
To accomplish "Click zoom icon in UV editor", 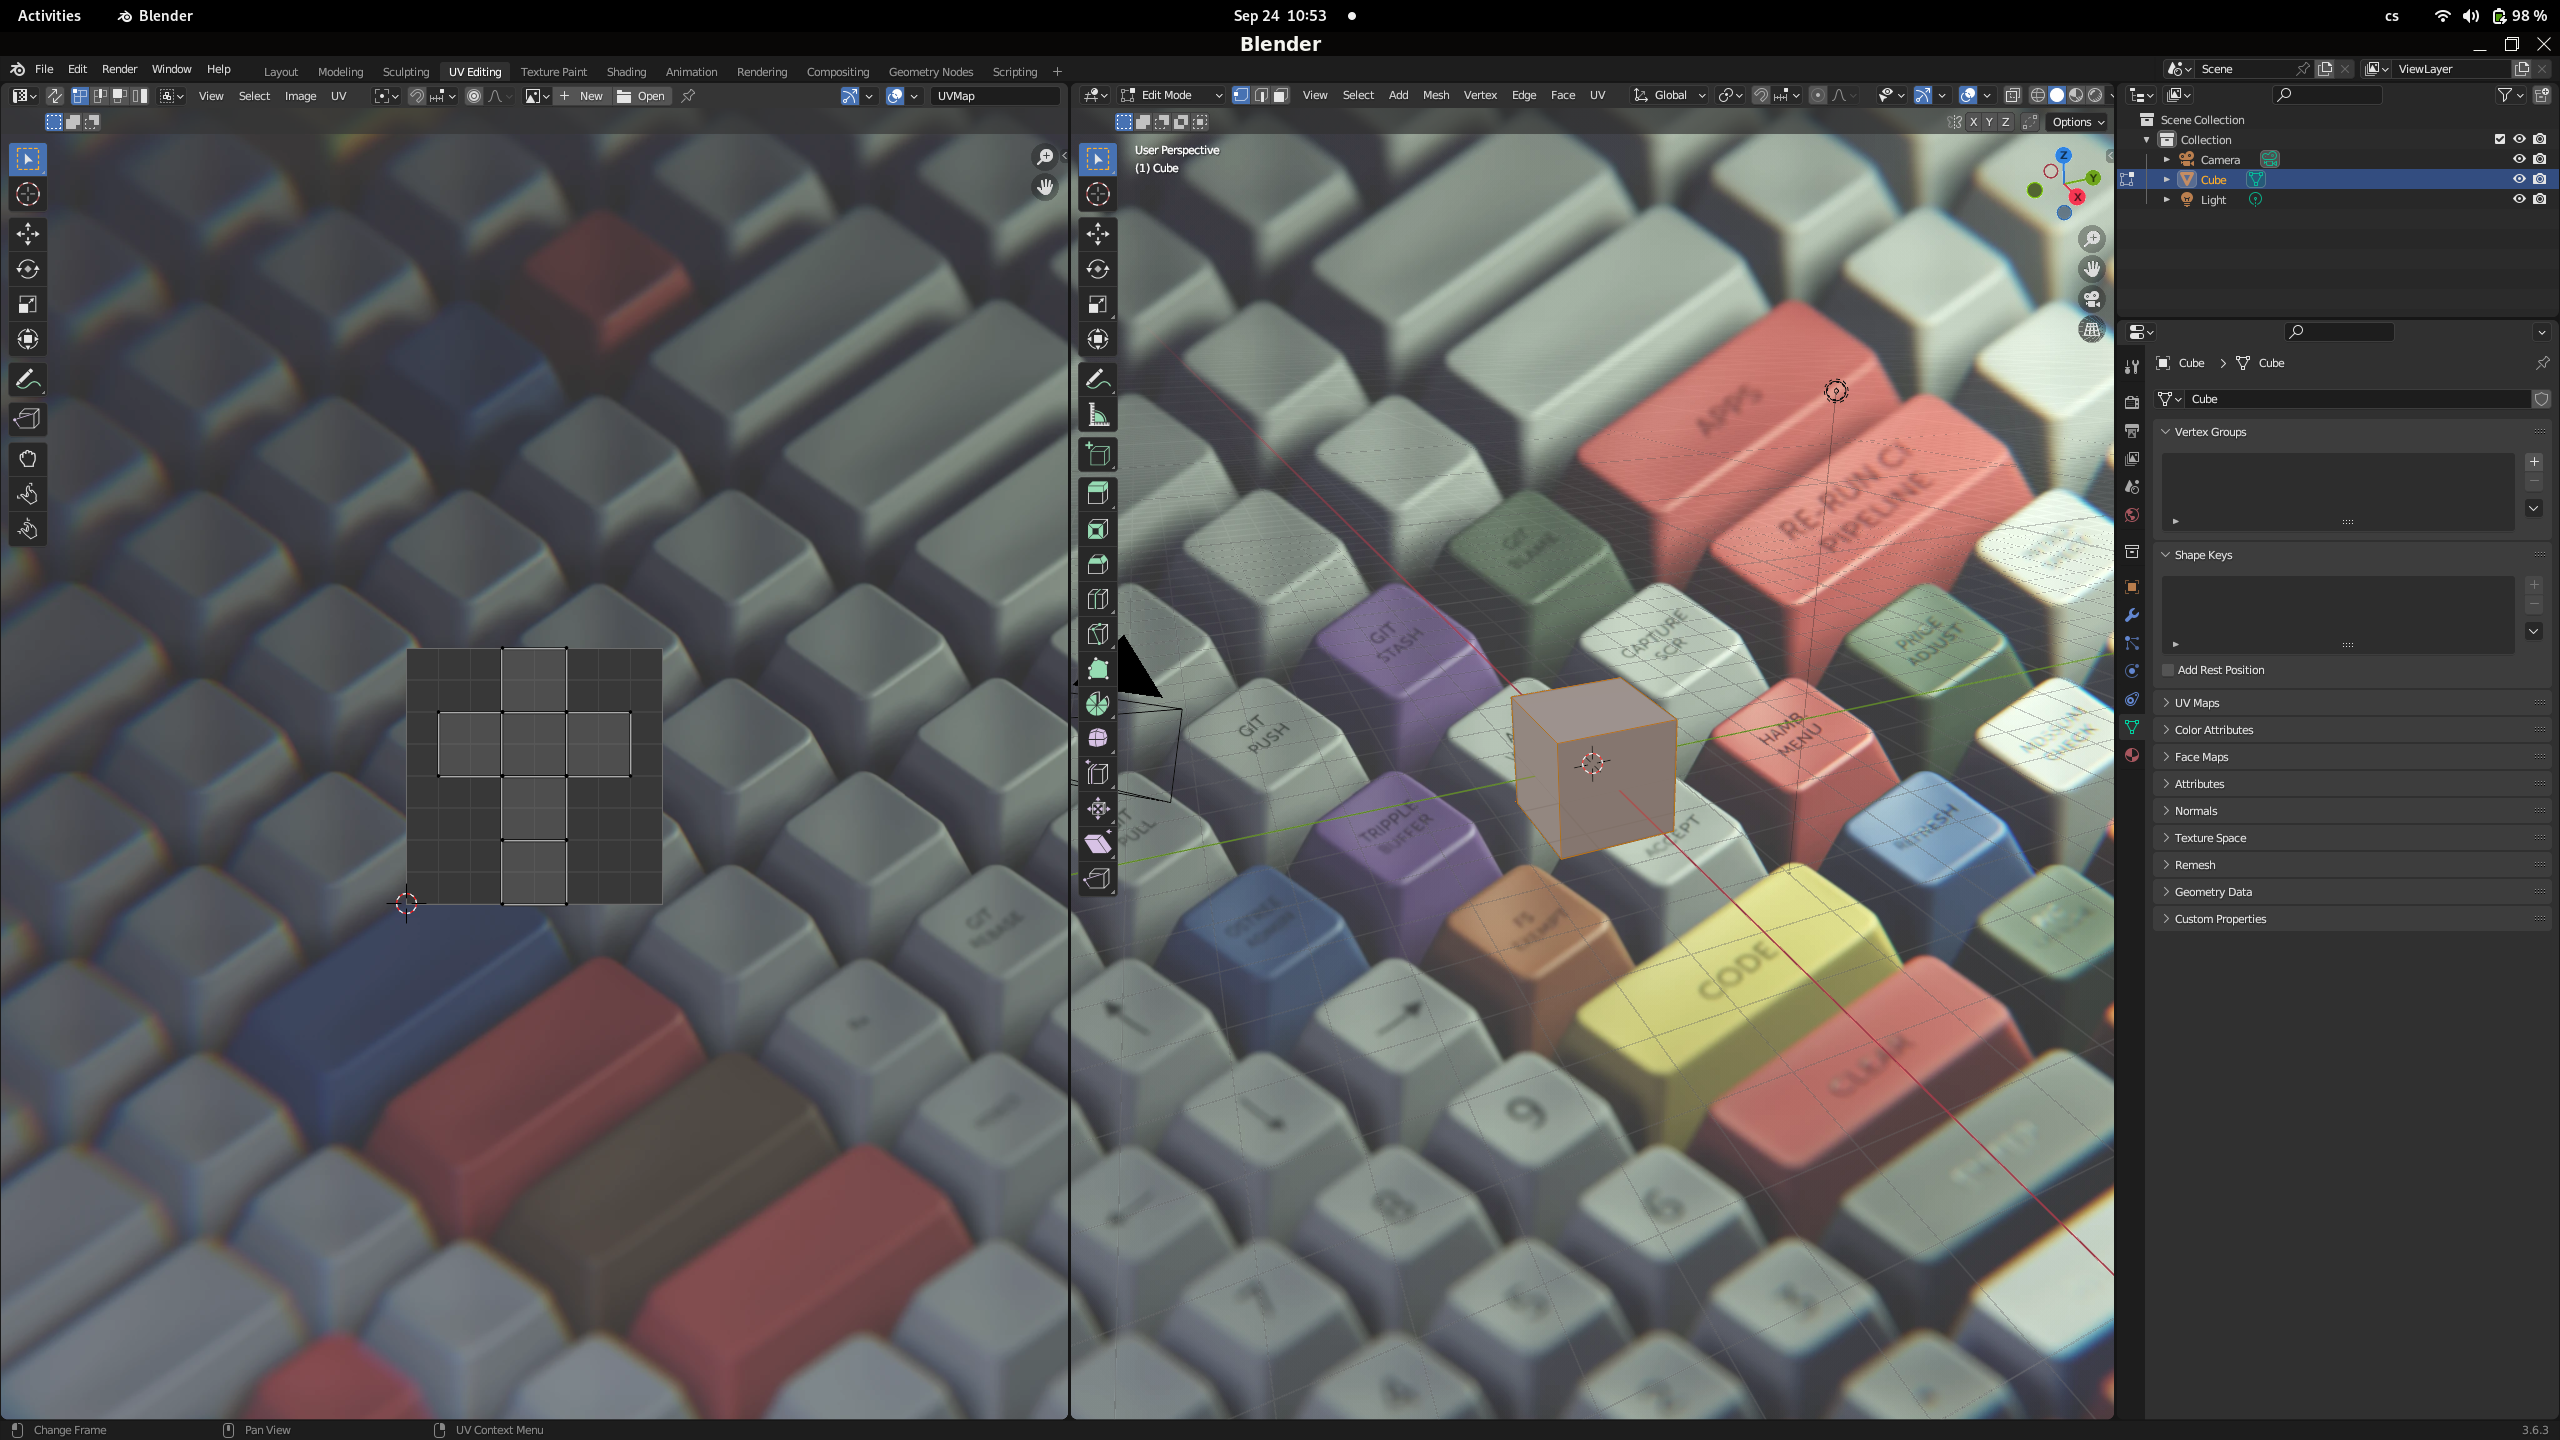I will pos(1044,157).
